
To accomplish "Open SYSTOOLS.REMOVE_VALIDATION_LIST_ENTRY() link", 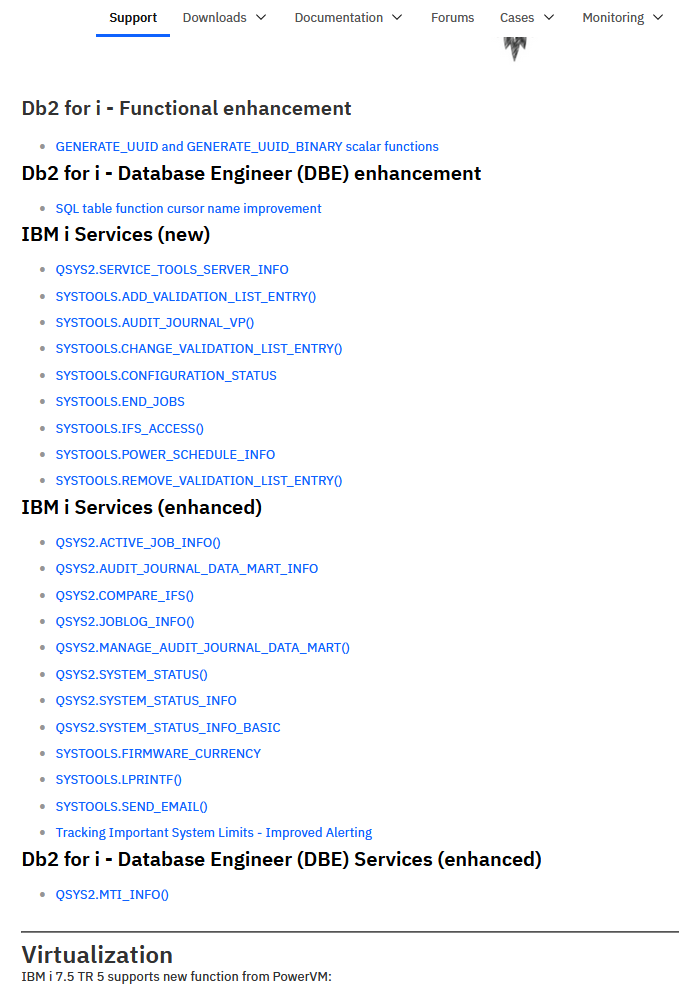I will click(x=199, y=481).
